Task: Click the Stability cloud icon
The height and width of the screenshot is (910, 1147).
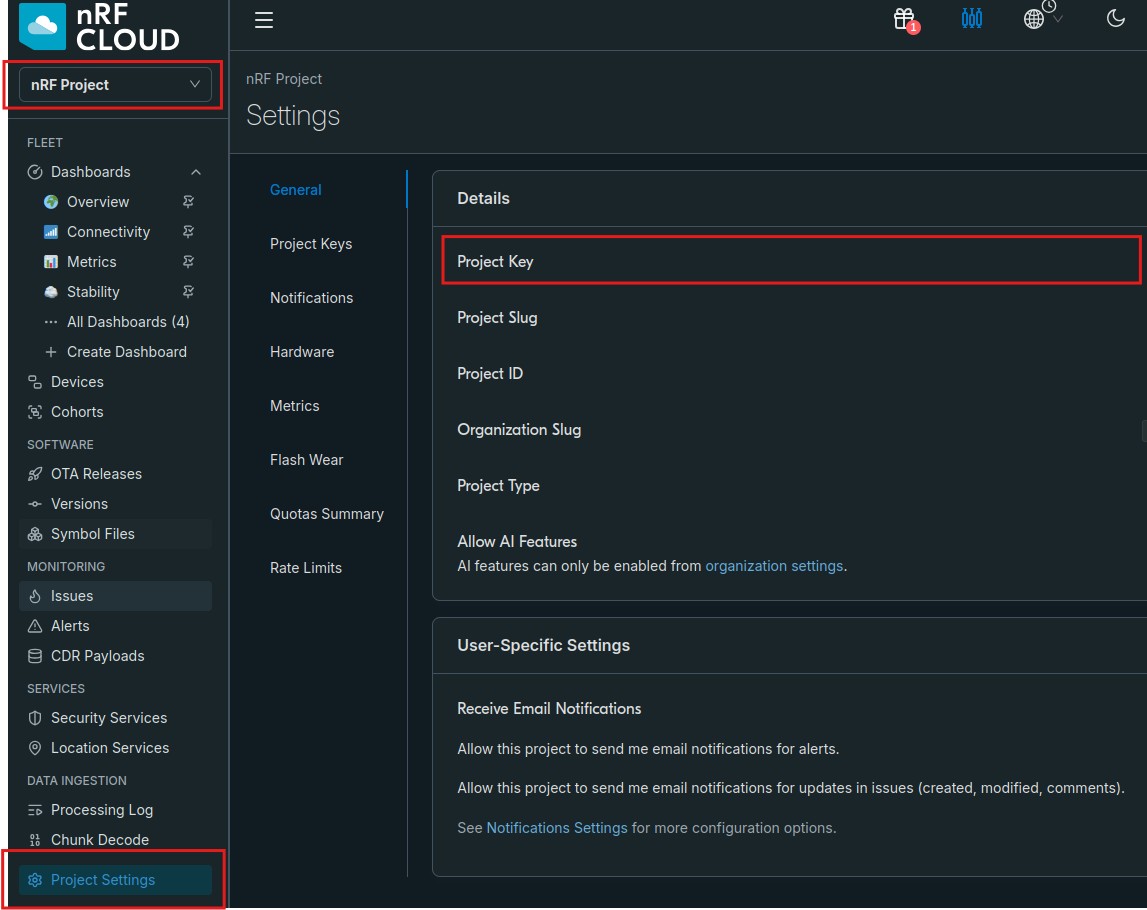Action: (x=50, y=292)
